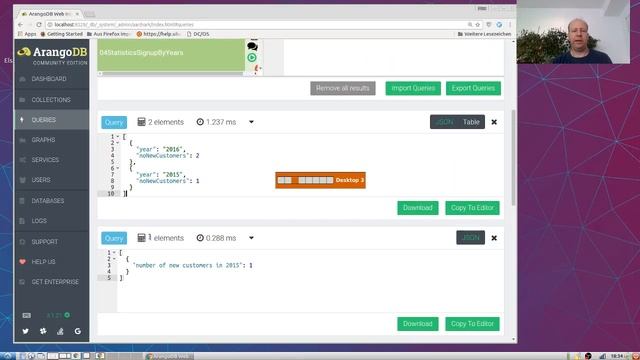Click the ArangoDB logo
The image size is (640, 360).
pos(52,52)
